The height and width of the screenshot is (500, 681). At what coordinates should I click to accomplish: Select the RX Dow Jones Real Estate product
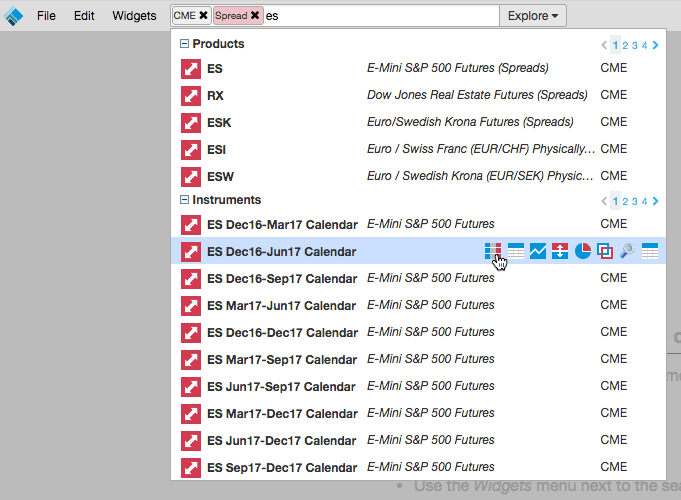point(418,95)
